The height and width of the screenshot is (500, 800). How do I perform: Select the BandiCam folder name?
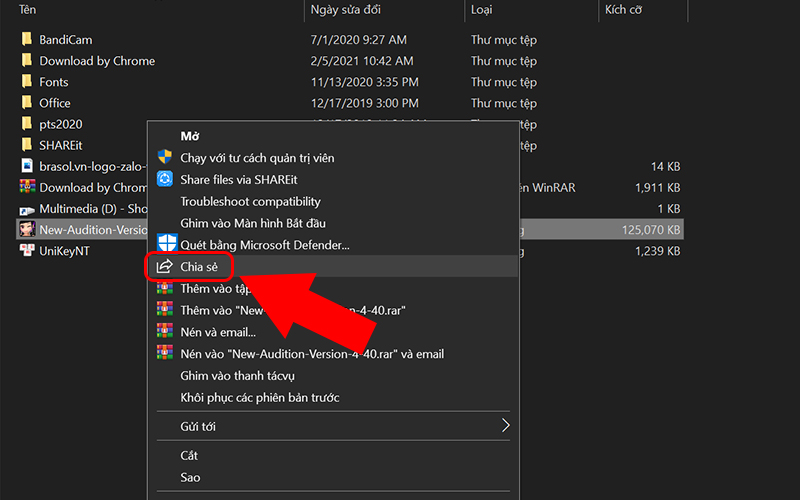pyautogui.click(x=66, y=40)
